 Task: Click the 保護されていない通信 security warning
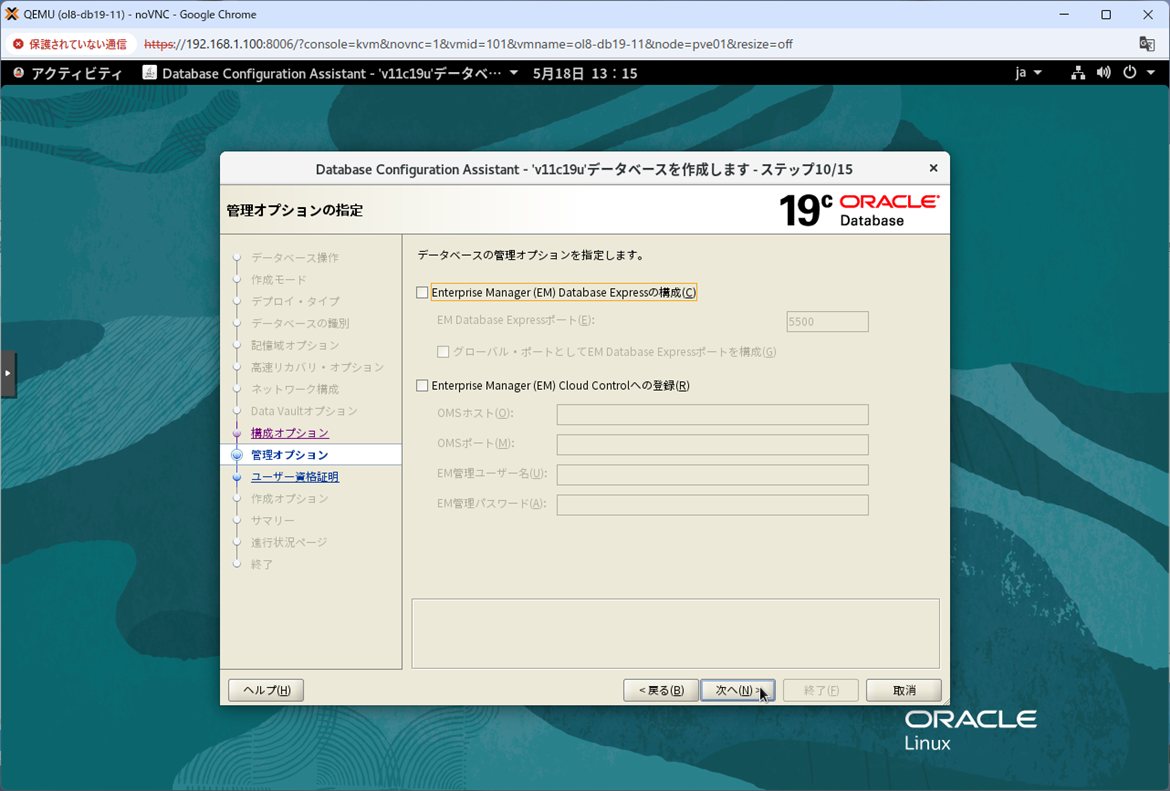coord(71,44)
